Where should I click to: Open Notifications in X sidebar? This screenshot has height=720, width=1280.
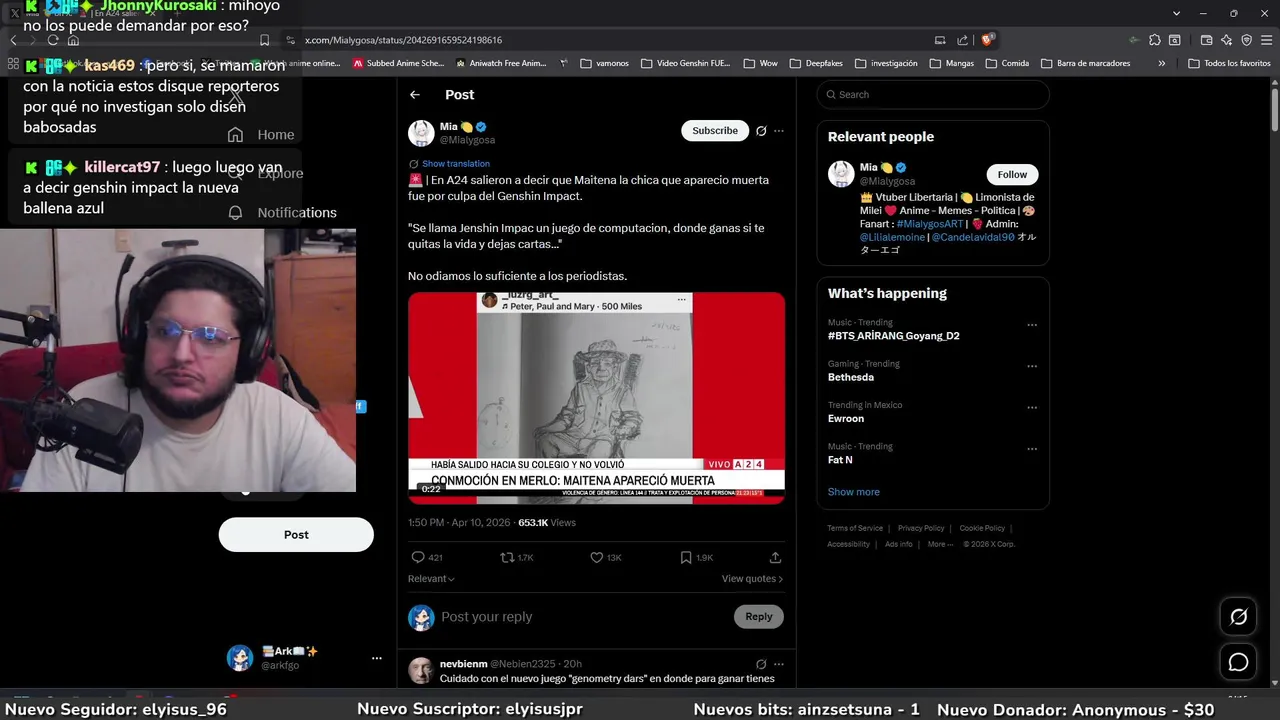(282, 213)
